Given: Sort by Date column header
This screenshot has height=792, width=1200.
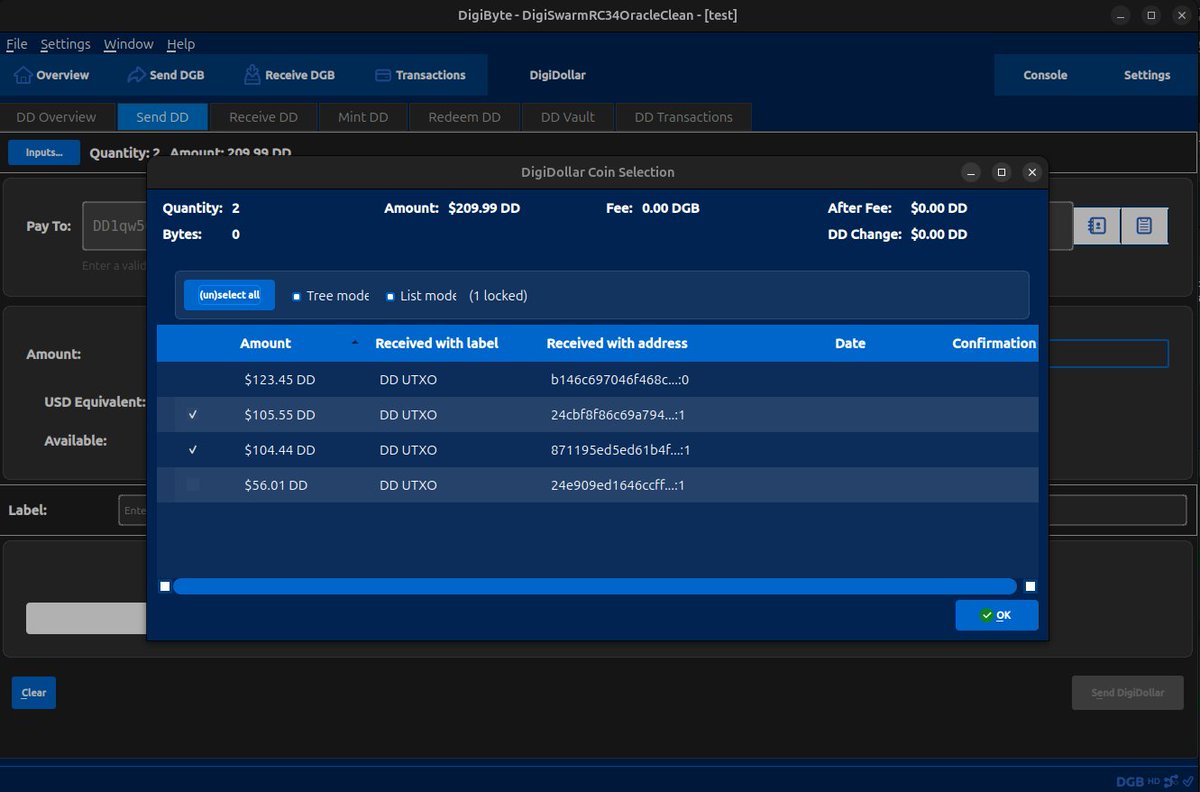Looking at the screenshot, I should click(x=850, y=343).
